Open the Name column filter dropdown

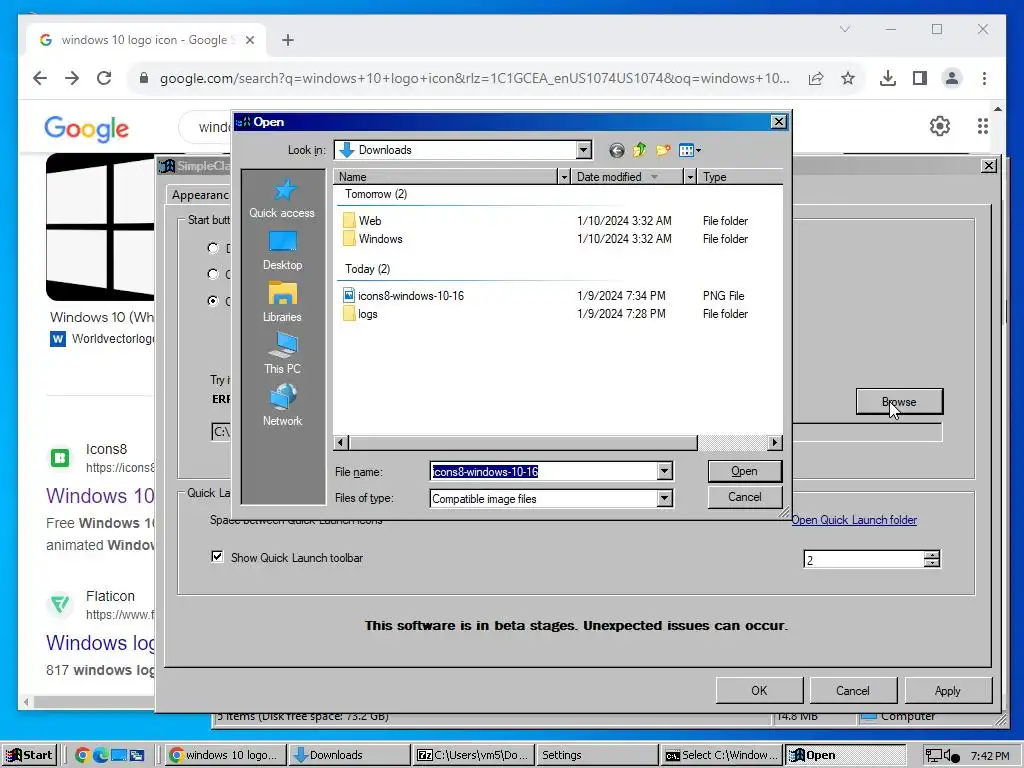tap(564, 177)
